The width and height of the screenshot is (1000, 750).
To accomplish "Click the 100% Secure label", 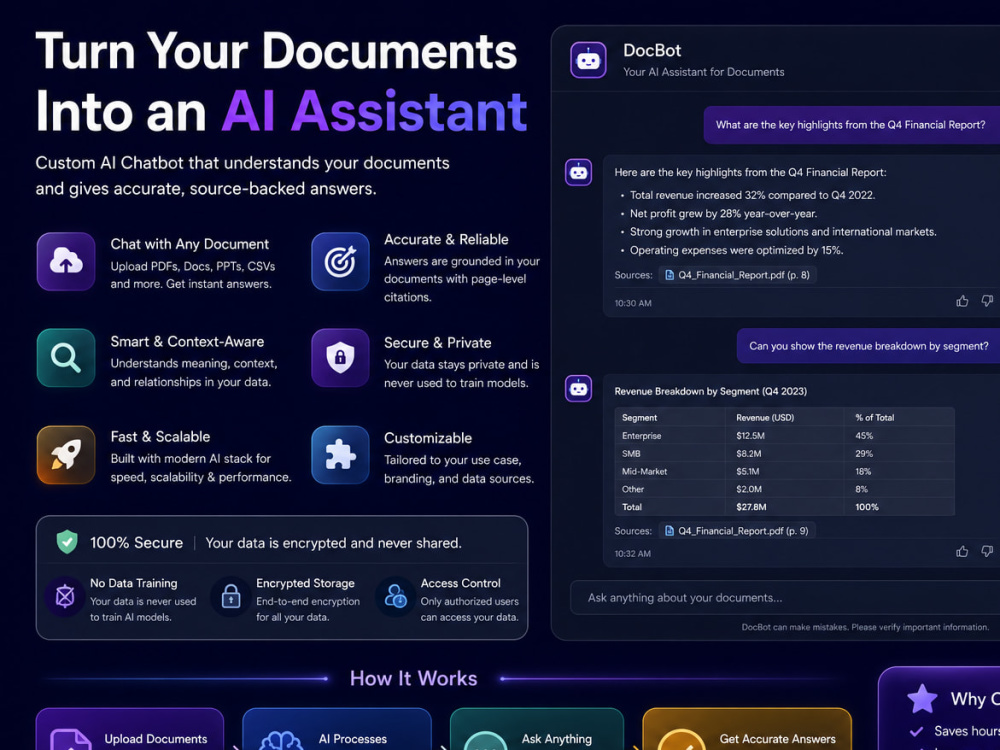I will coord(136,543).
